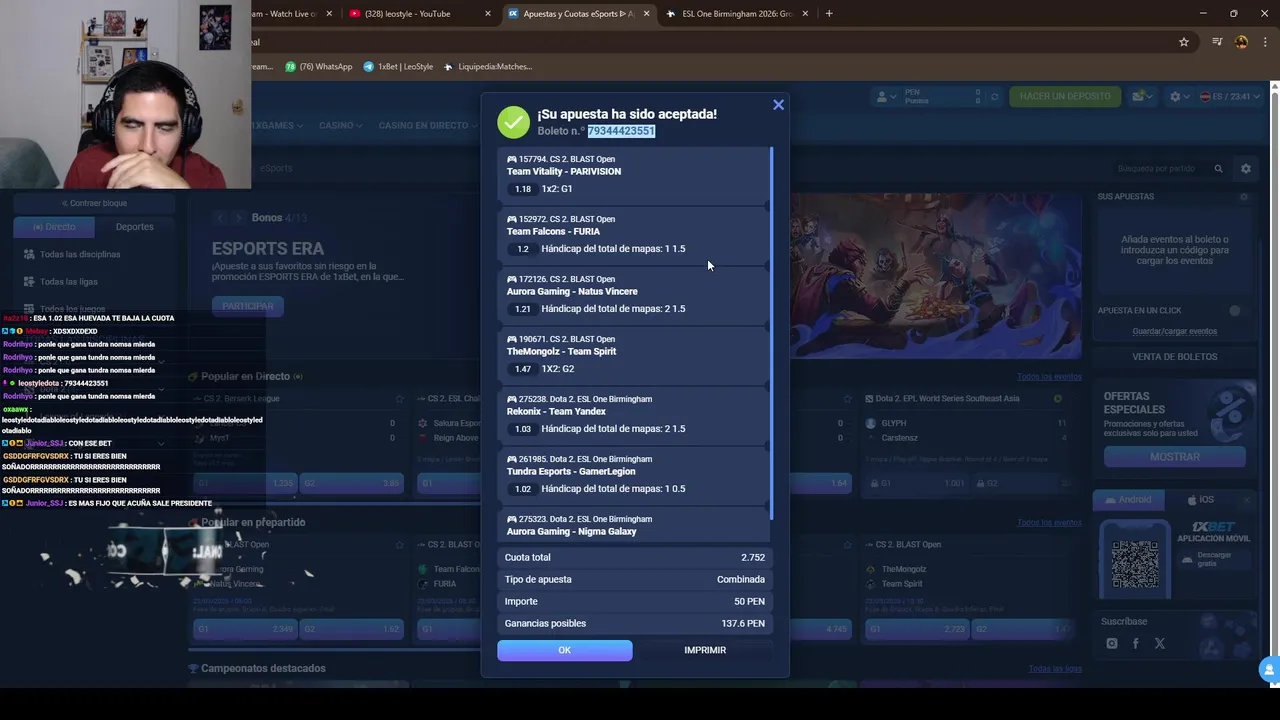The width and height of the screenshot is (1280, 720).
Task: Refresh the PEN balance
Action: click(994, 97)
